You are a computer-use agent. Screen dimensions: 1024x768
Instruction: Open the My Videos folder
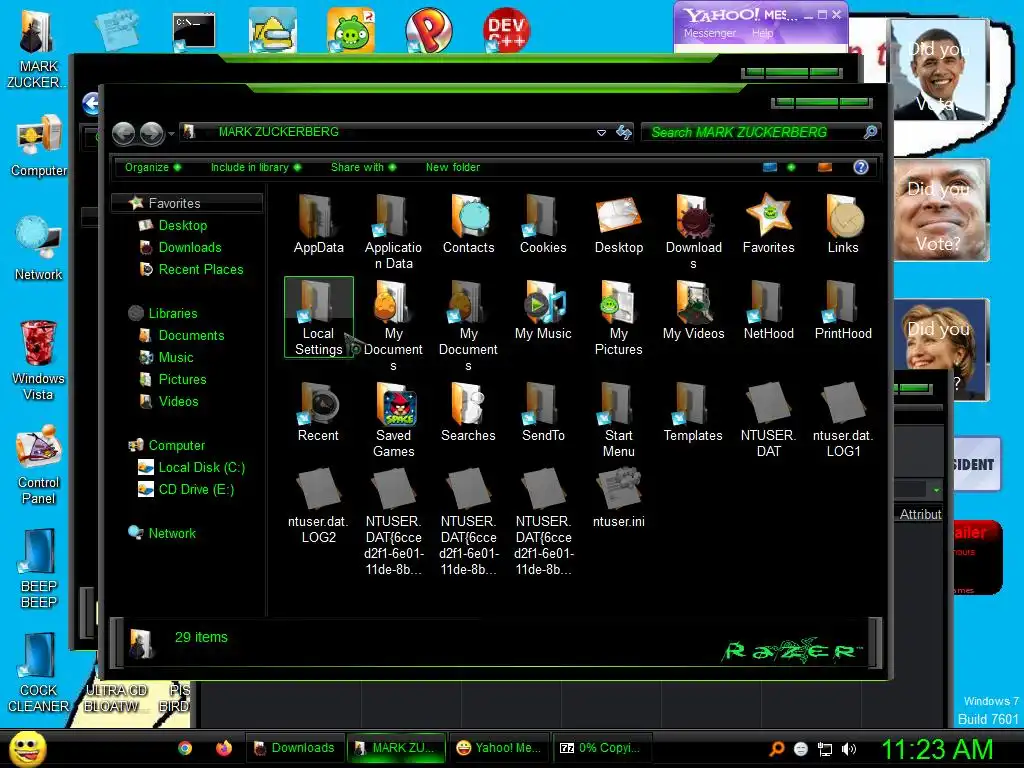694,310
